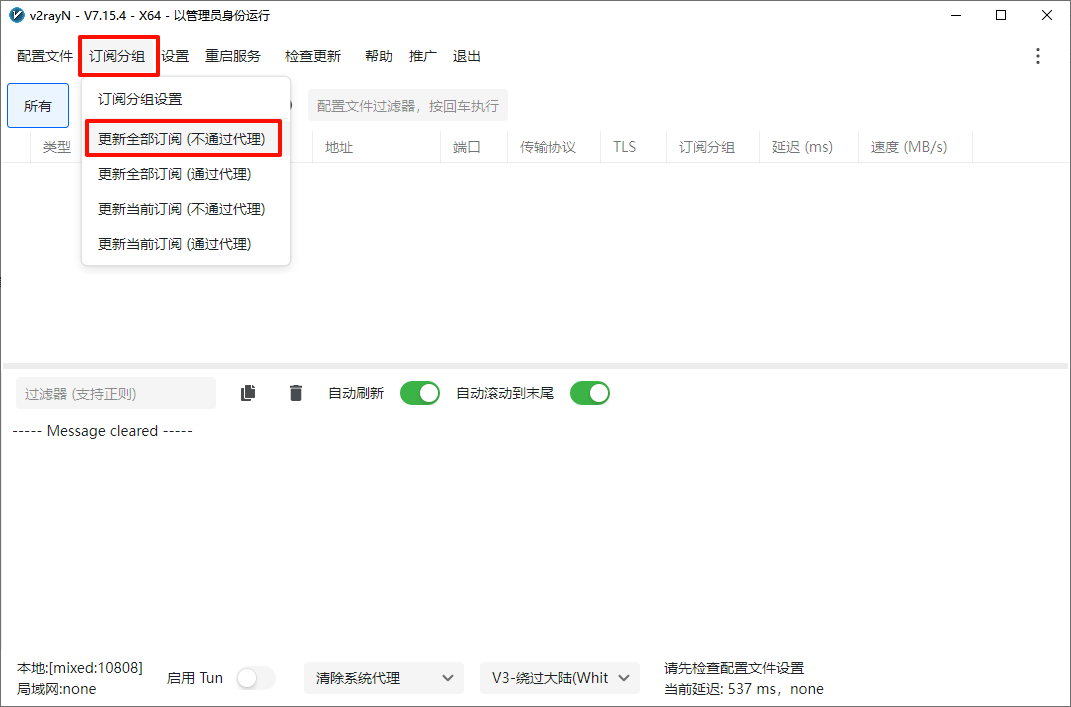Open the V3-绕过大陆 routing dropdown

point(559,678)
